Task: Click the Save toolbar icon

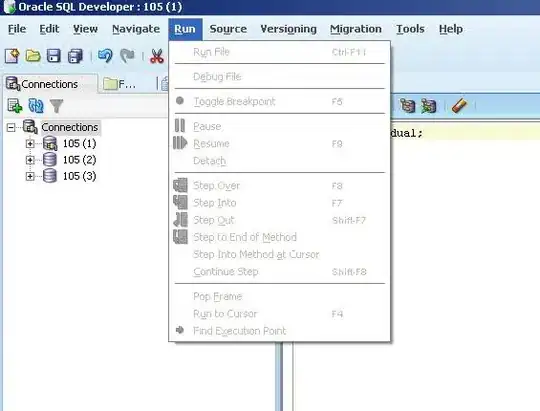Action: pos(54,56)
